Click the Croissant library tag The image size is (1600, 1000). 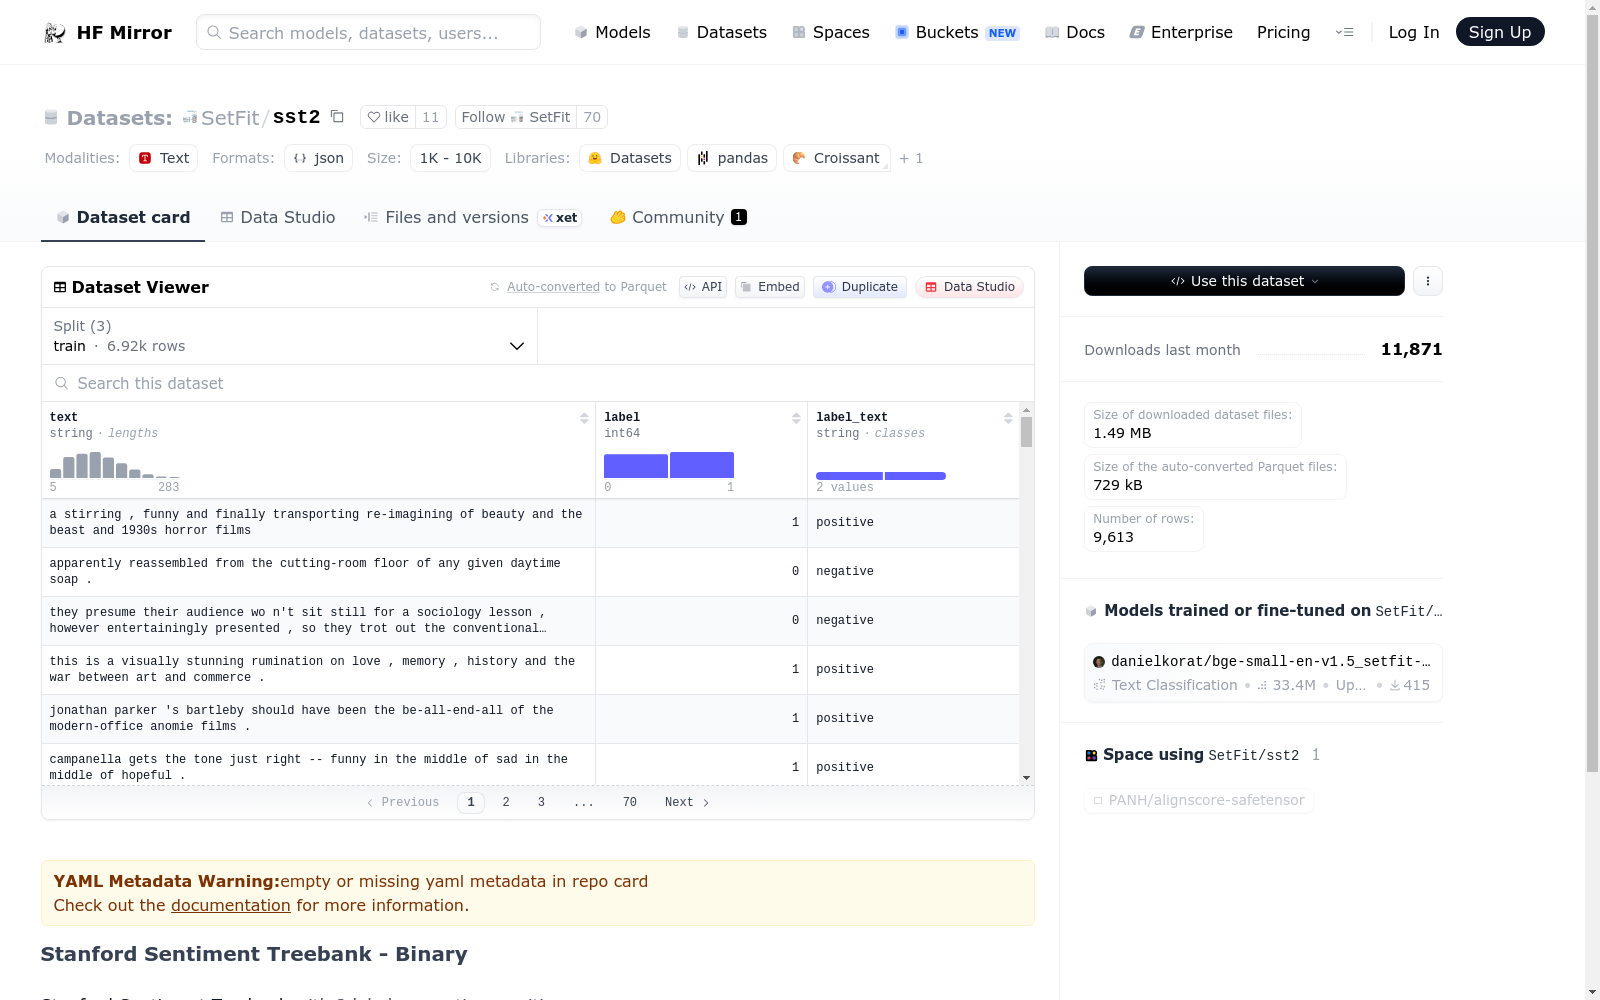(x=837, y=158)
